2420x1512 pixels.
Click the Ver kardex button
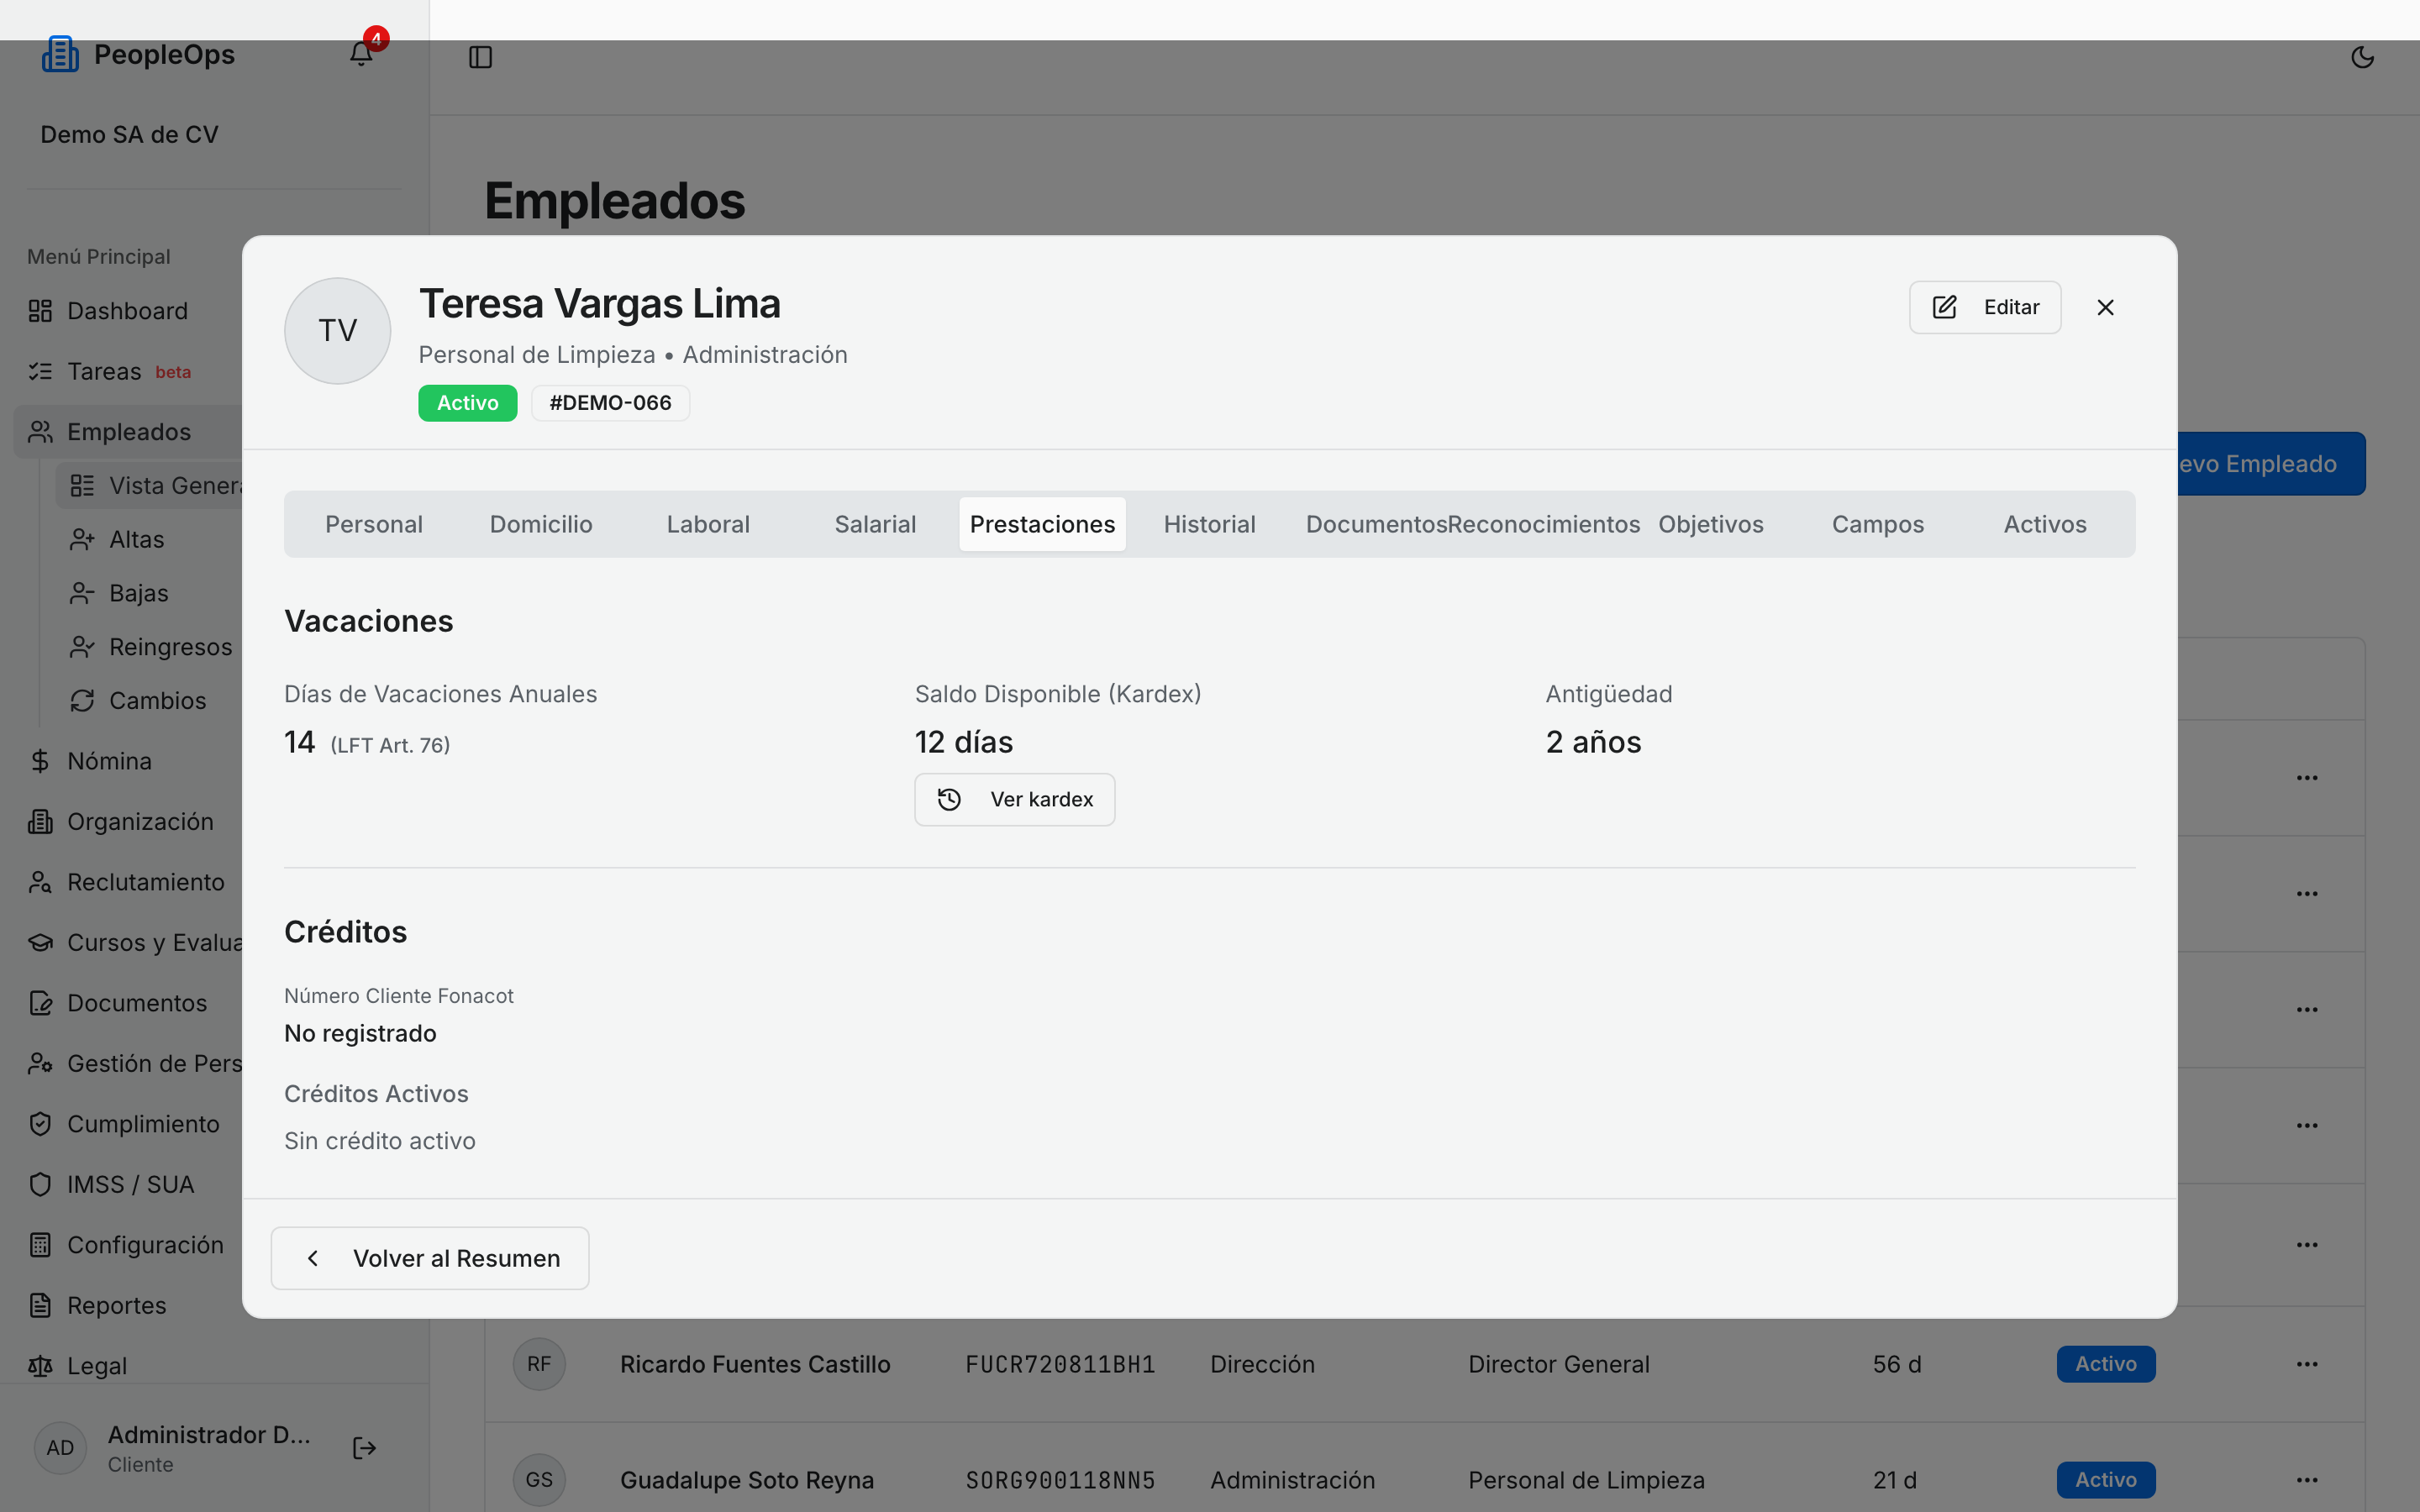click(1014, 799)
